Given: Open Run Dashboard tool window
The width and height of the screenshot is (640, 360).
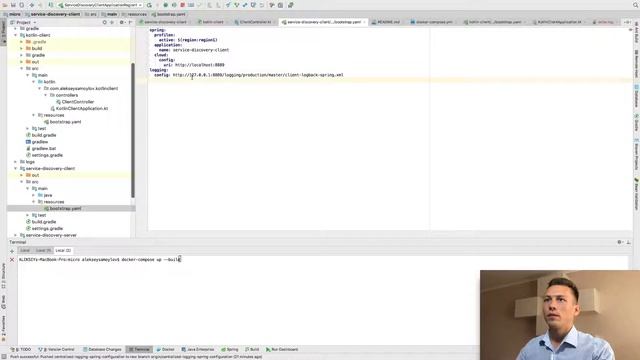Looking at the screenshot, I should click(282, 349).
